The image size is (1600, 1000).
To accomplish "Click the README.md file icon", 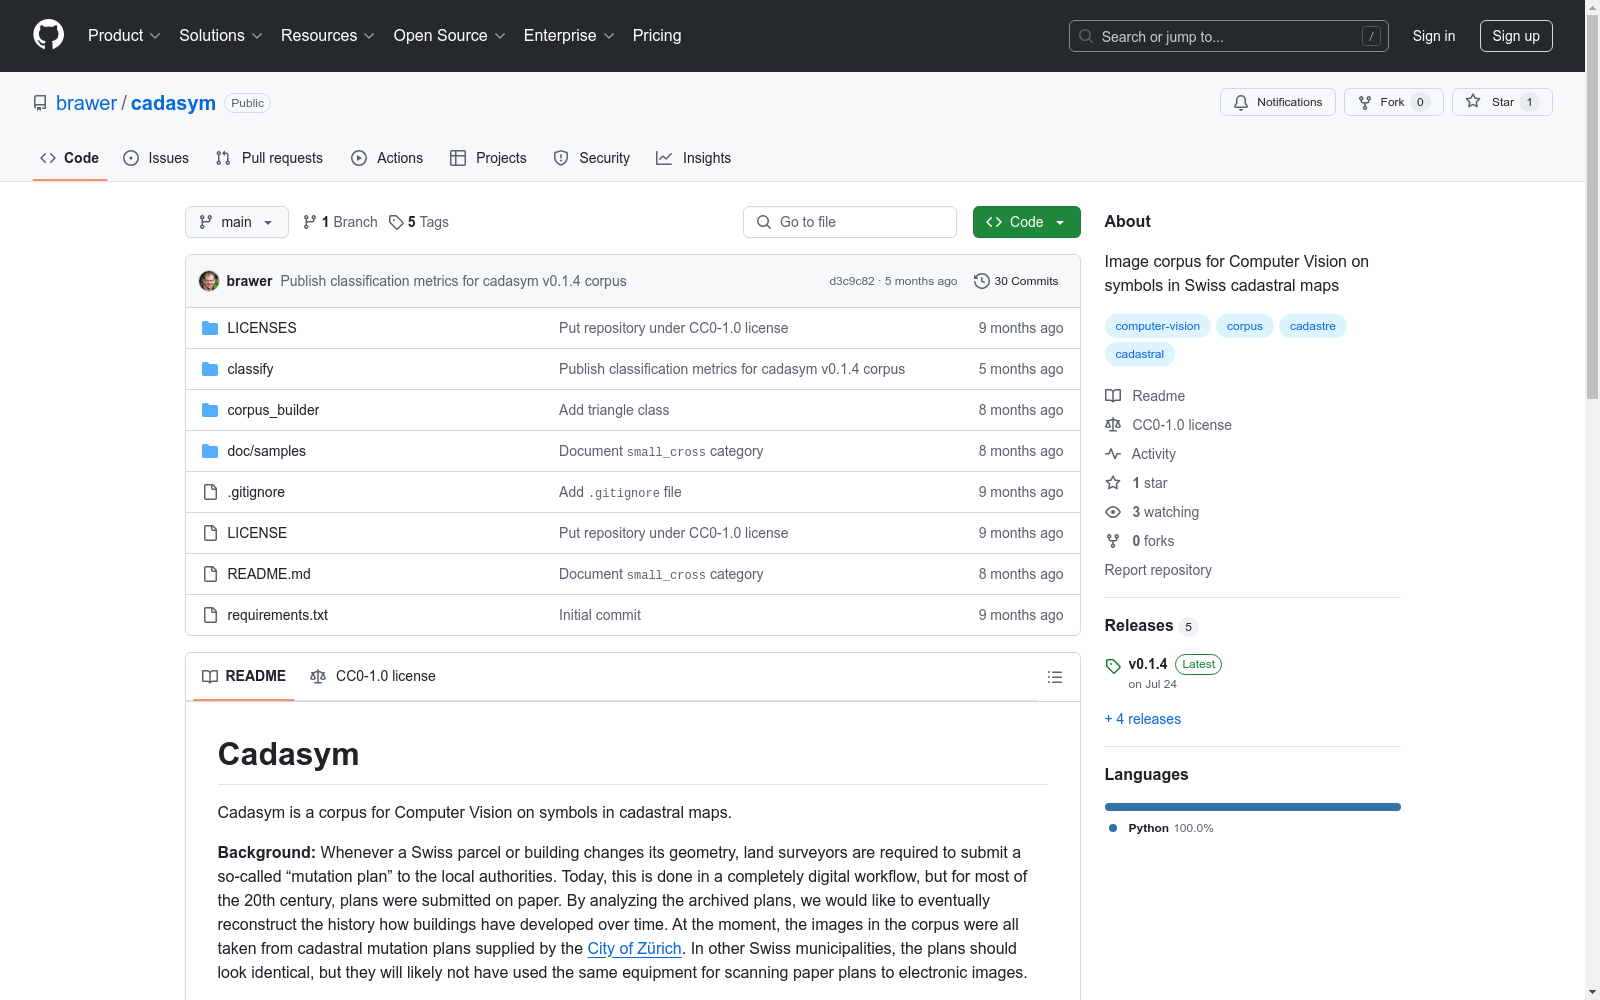I will (210, 574).
